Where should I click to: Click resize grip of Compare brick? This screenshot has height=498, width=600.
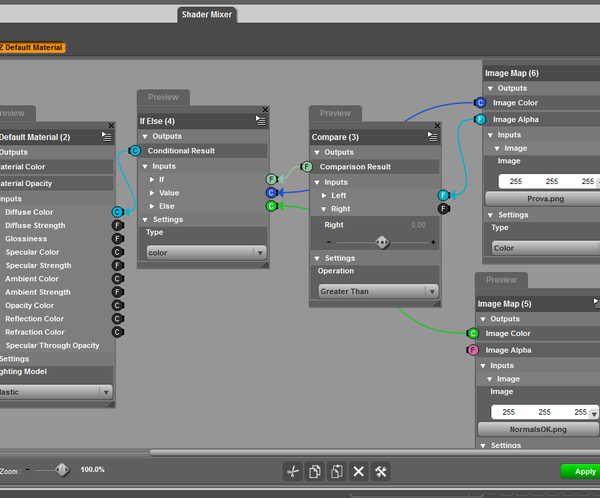(x=437, y=304)
